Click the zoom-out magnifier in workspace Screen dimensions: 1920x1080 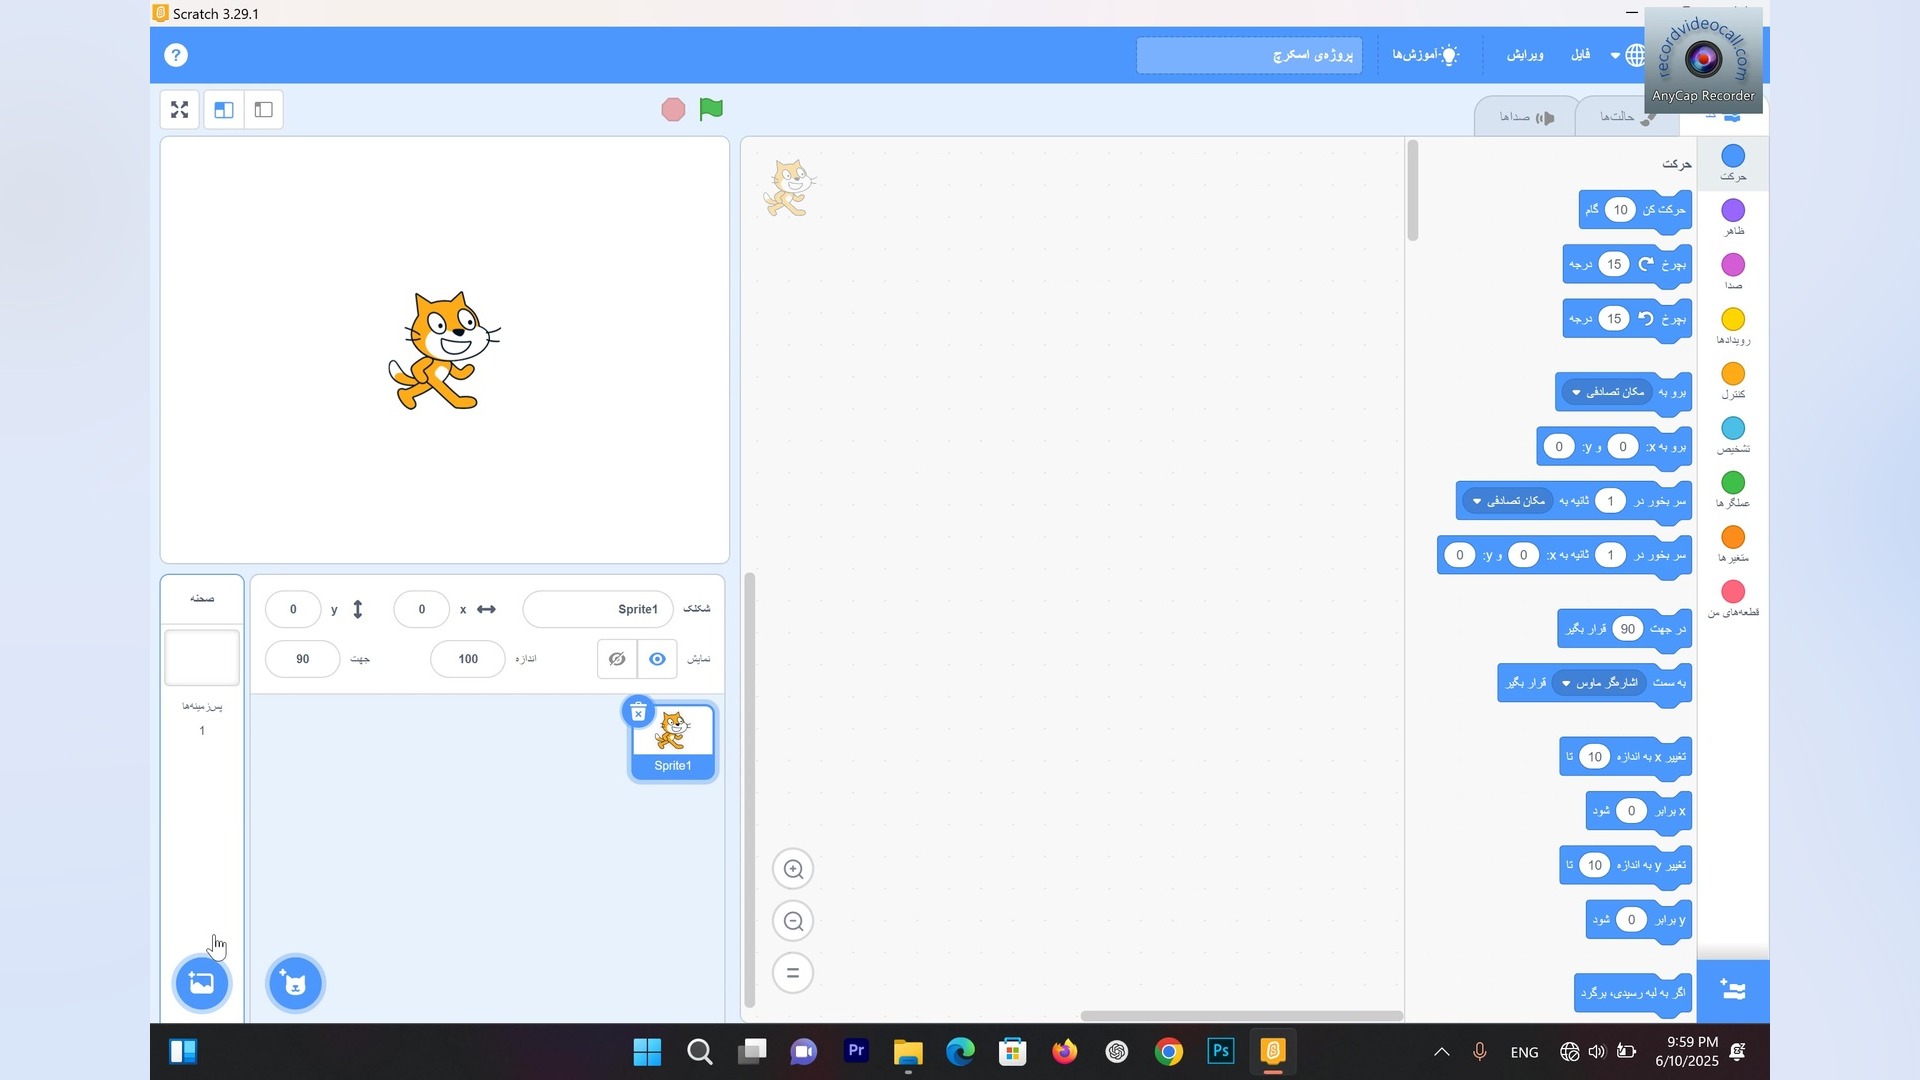coord(793,921)
